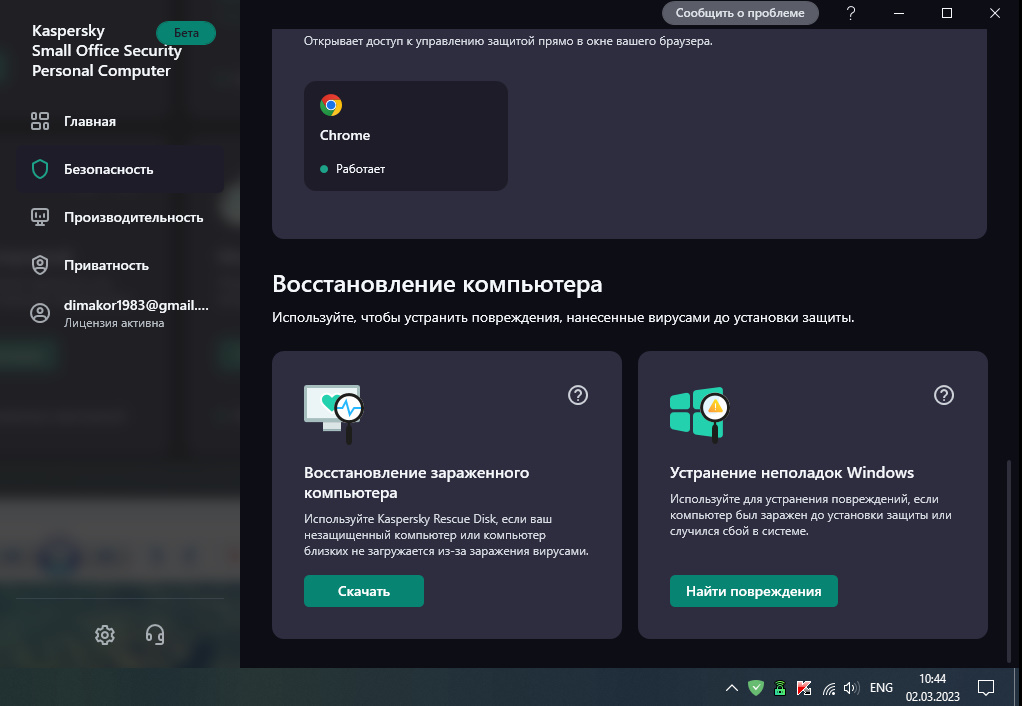The width and height of the screenshot is (1022, 706).
Task: Click the Бета badge
Action: [x=186, y=33]
